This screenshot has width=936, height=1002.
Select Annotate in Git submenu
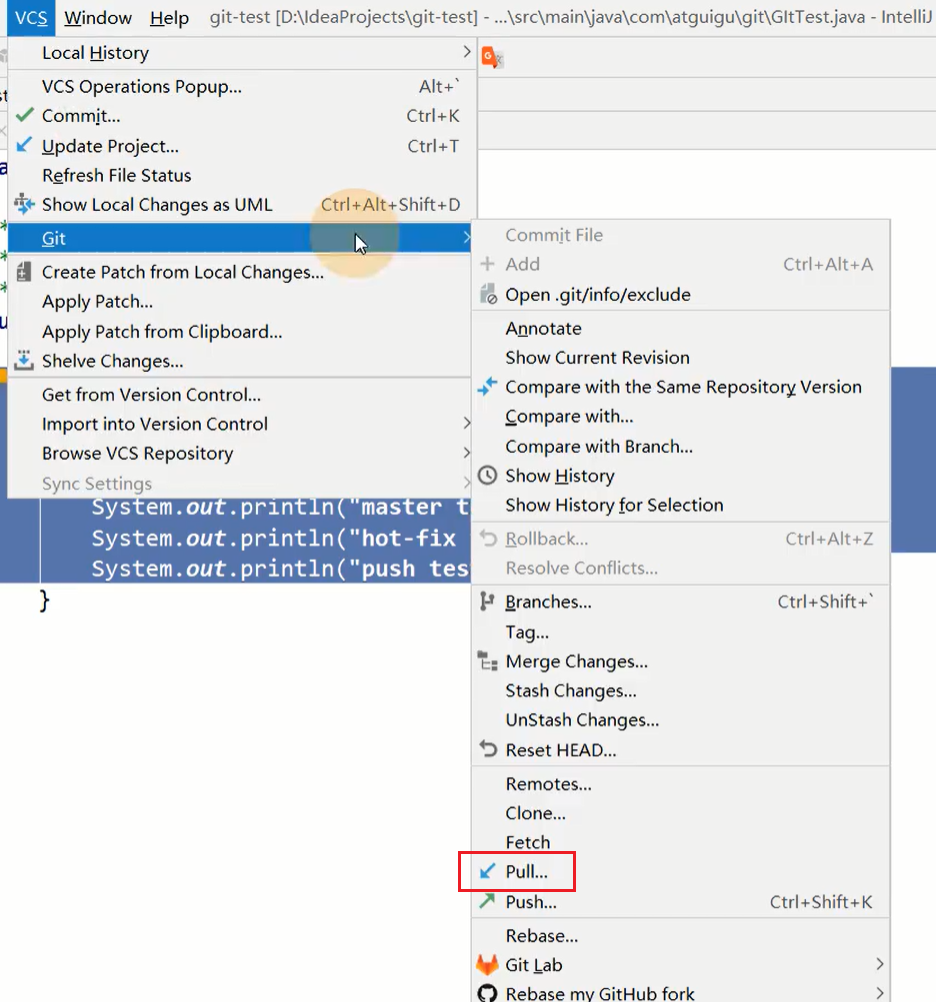click(x=680, y=328)
